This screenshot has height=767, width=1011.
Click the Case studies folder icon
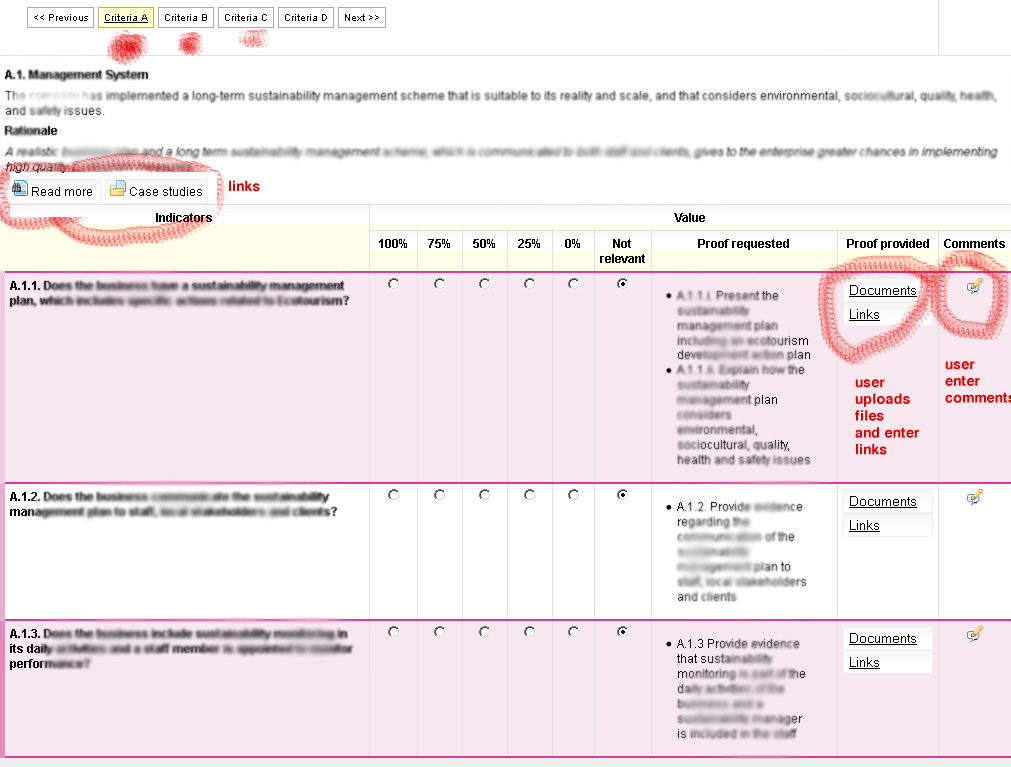pyautogui.click(x=118, y=189)
